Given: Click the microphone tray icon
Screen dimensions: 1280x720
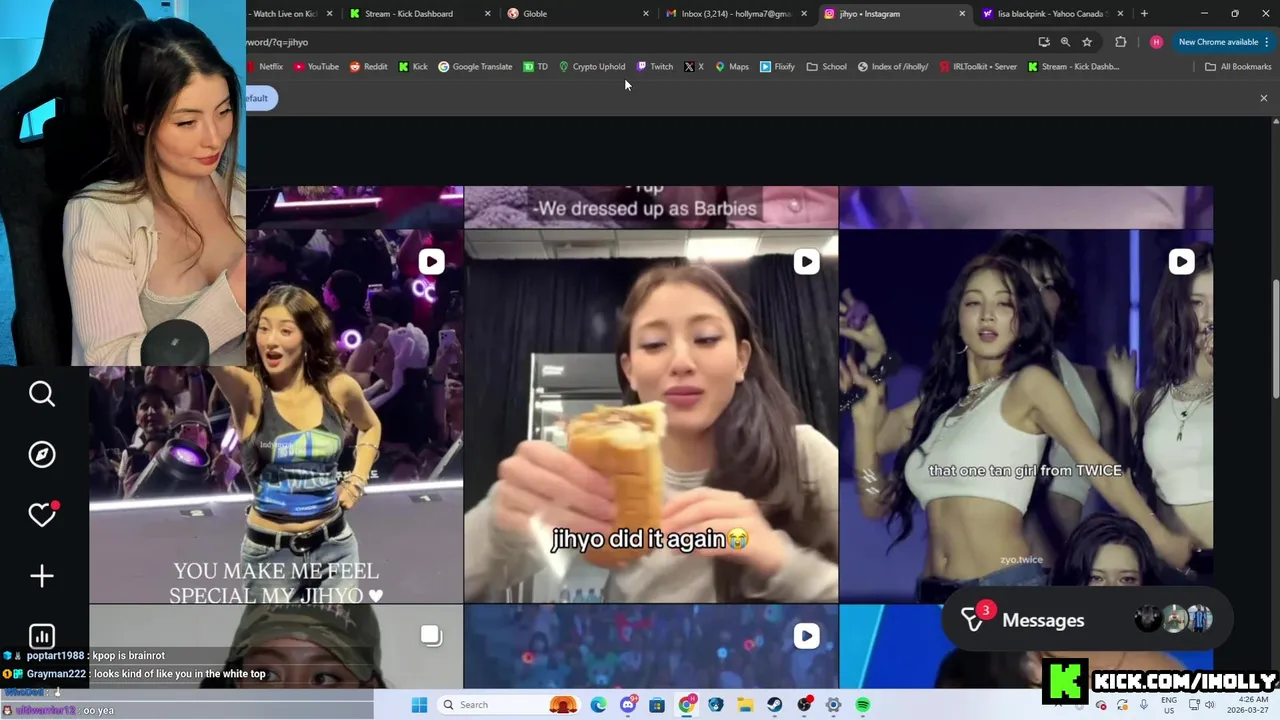Looking at the screenshot, I should (1144, 705).
